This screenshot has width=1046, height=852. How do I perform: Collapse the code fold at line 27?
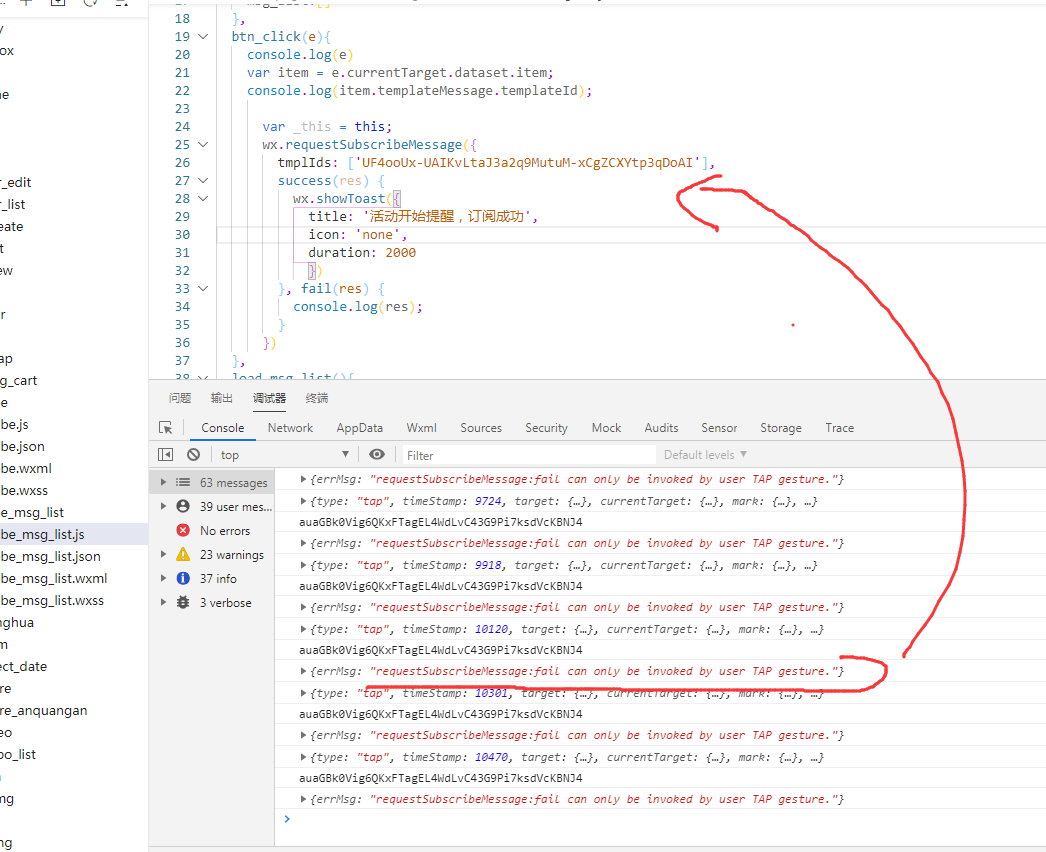[203, 181]
